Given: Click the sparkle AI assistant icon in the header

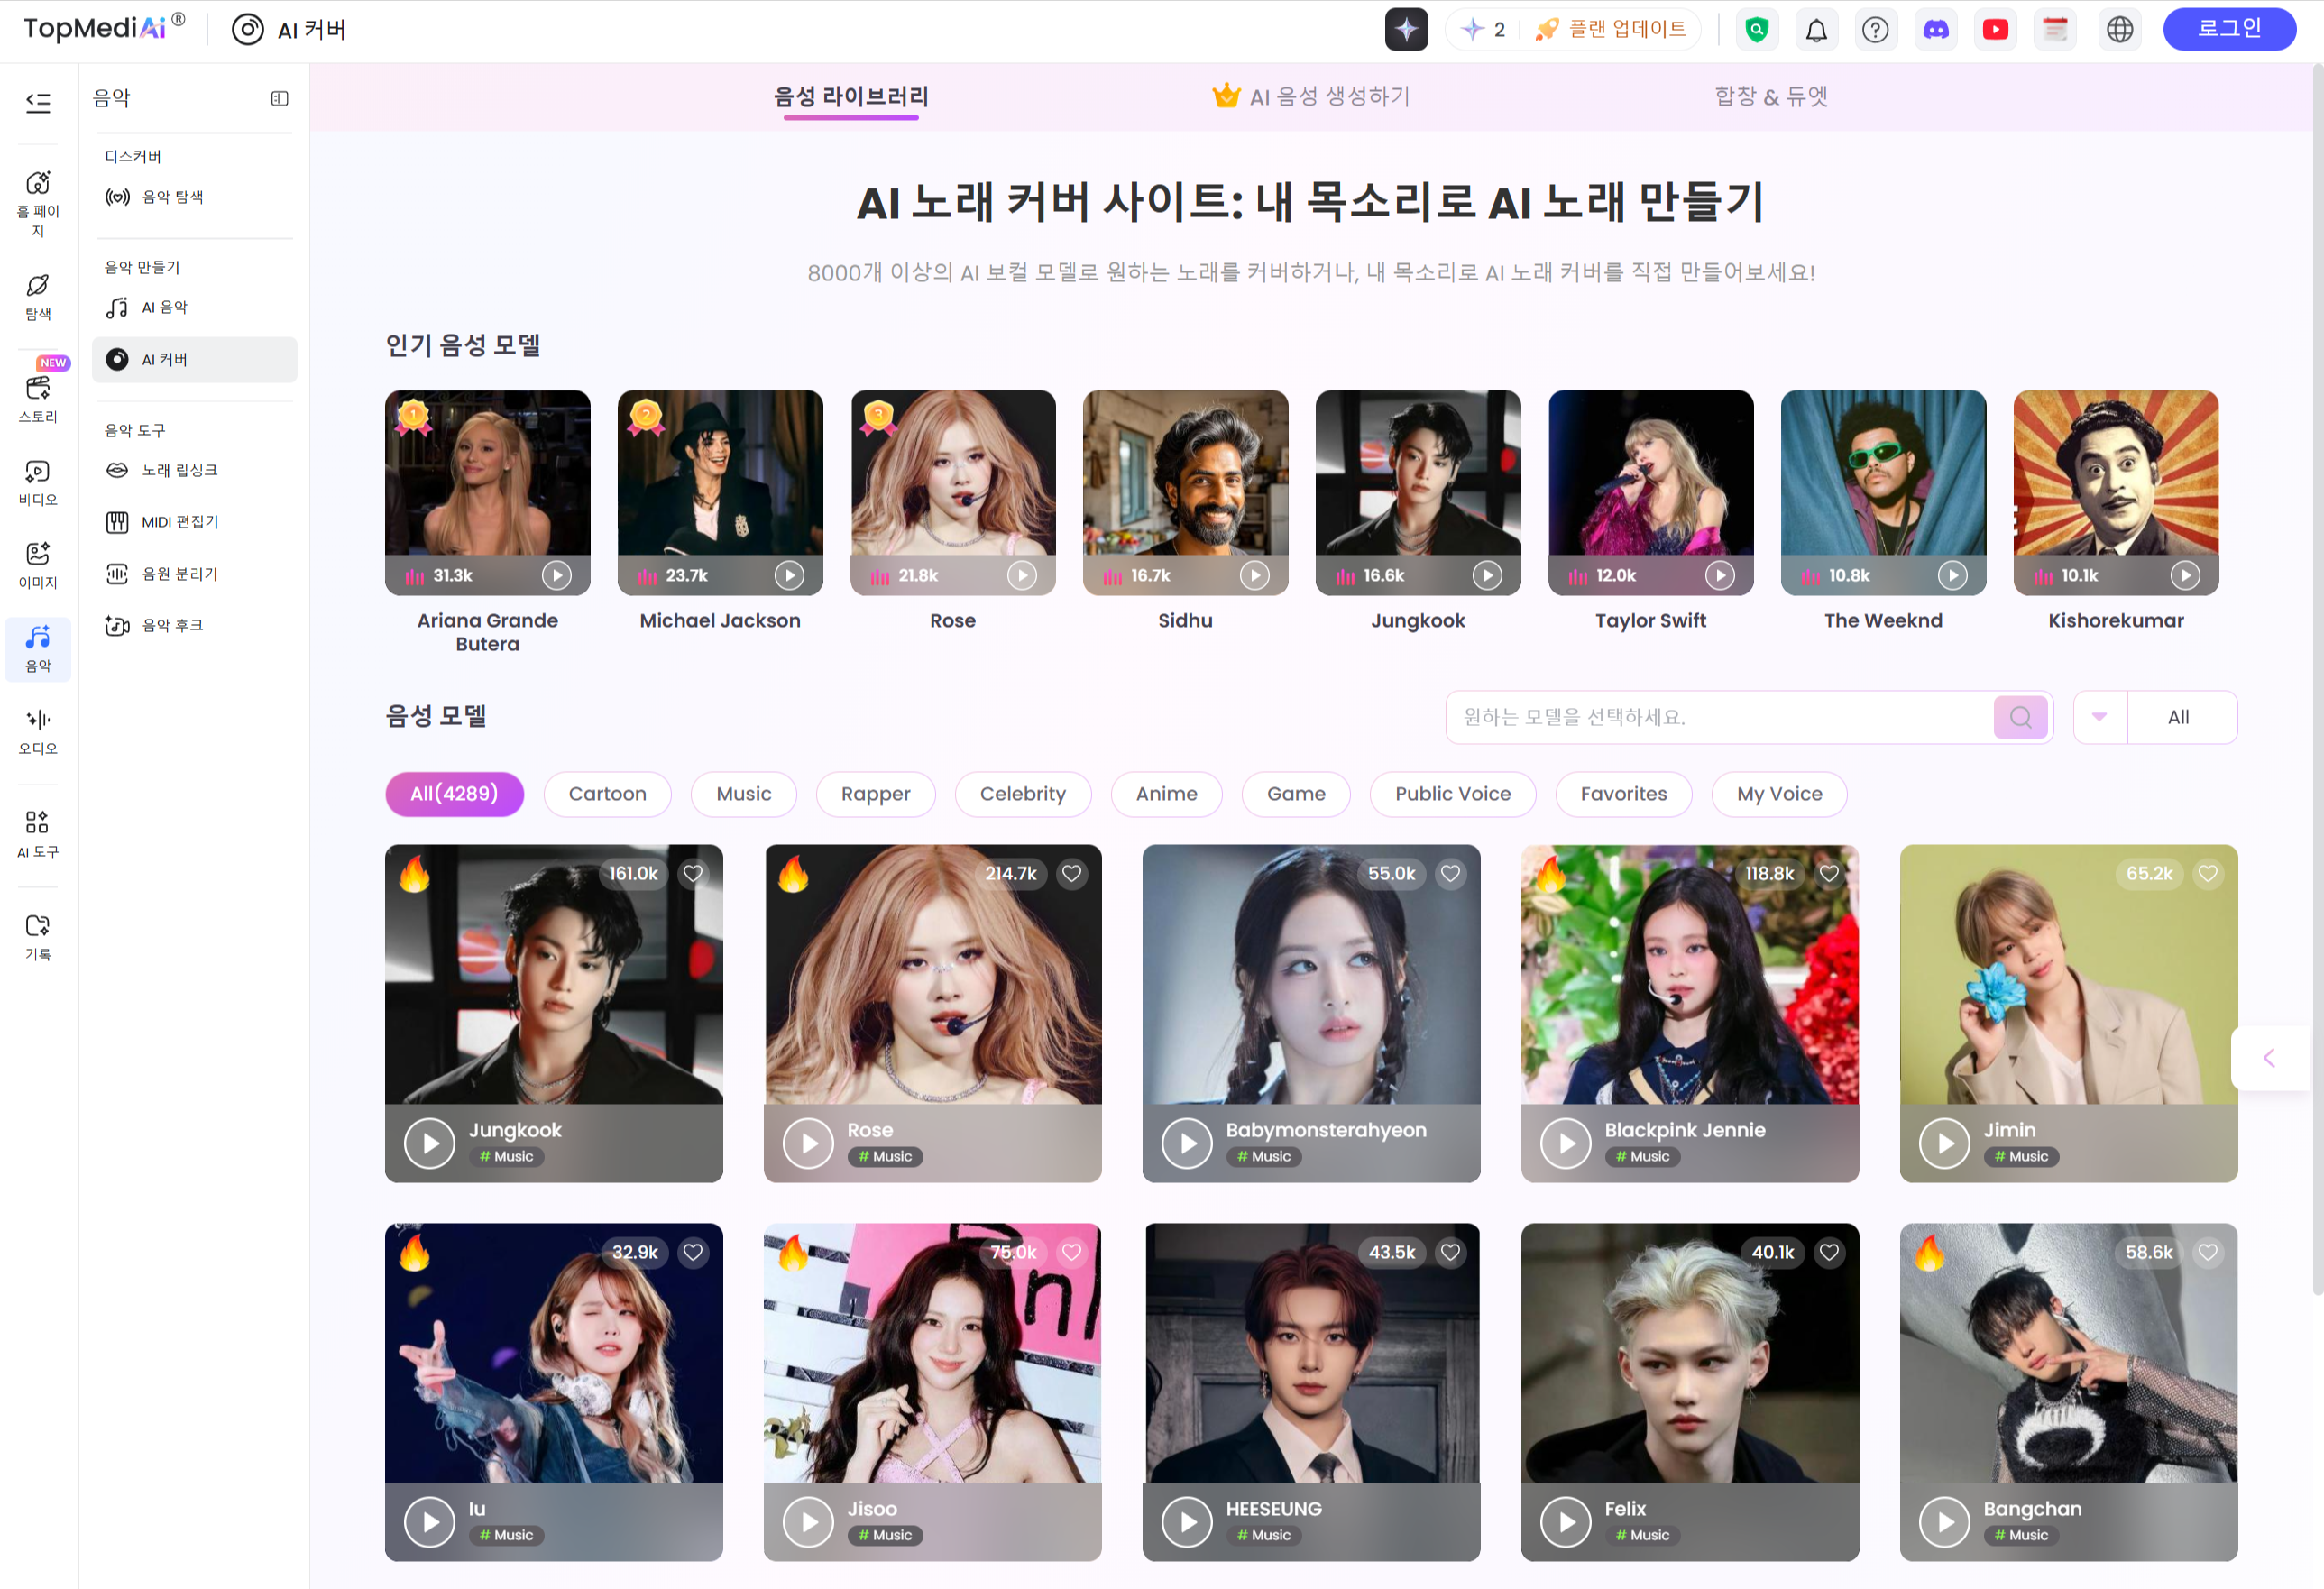Looking at the screenshot, I should [x=1406, y=29].
